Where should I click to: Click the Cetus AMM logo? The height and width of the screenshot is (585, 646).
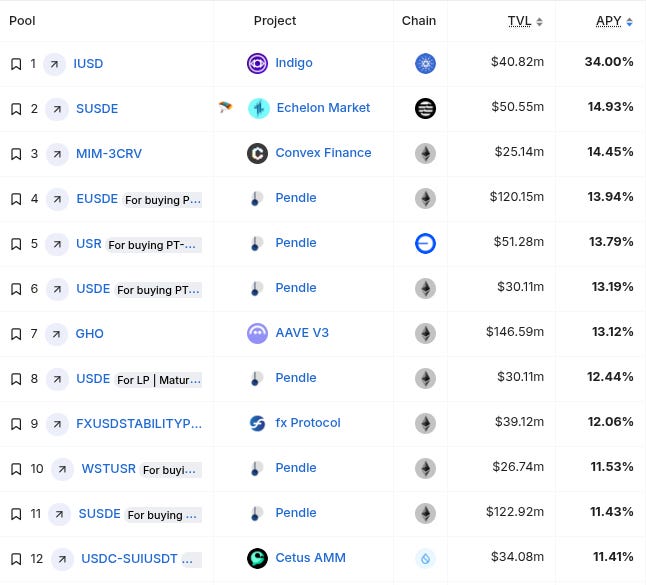[x=257, y=559]
